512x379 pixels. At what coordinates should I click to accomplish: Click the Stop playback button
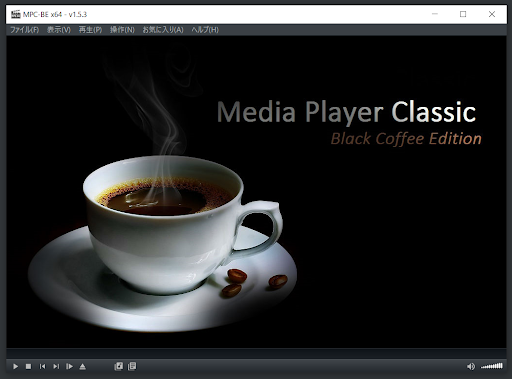[x=28, y=366]
